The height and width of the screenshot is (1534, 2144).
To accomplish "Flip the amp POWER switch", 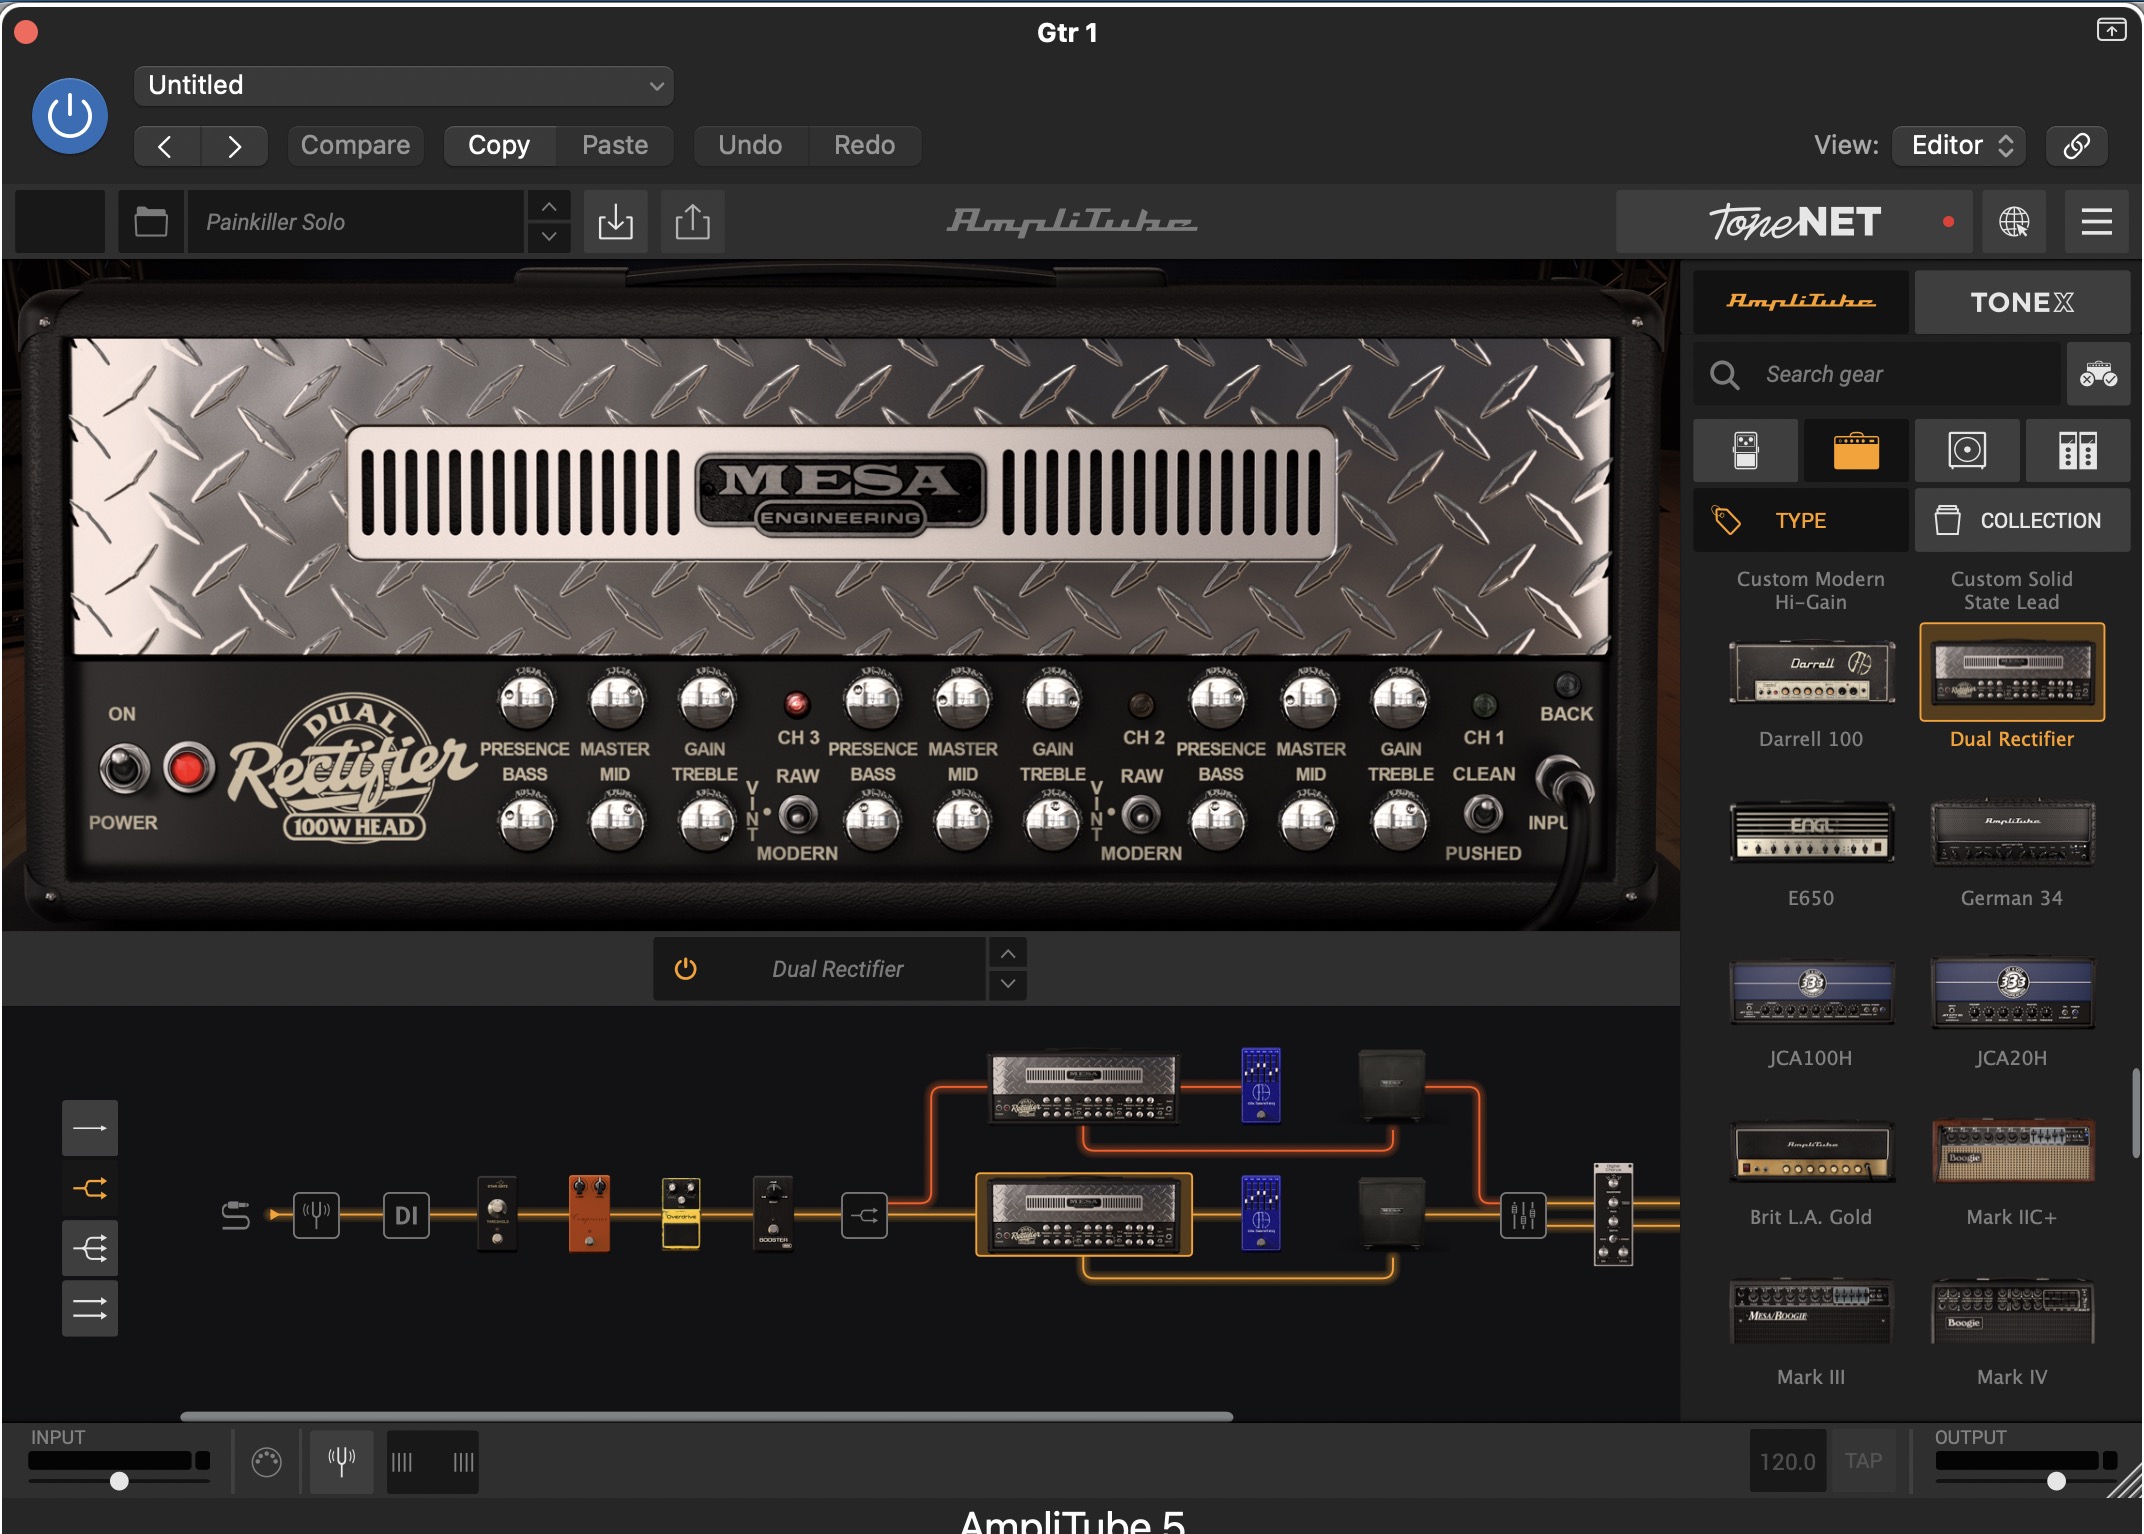I will [124, 768].
